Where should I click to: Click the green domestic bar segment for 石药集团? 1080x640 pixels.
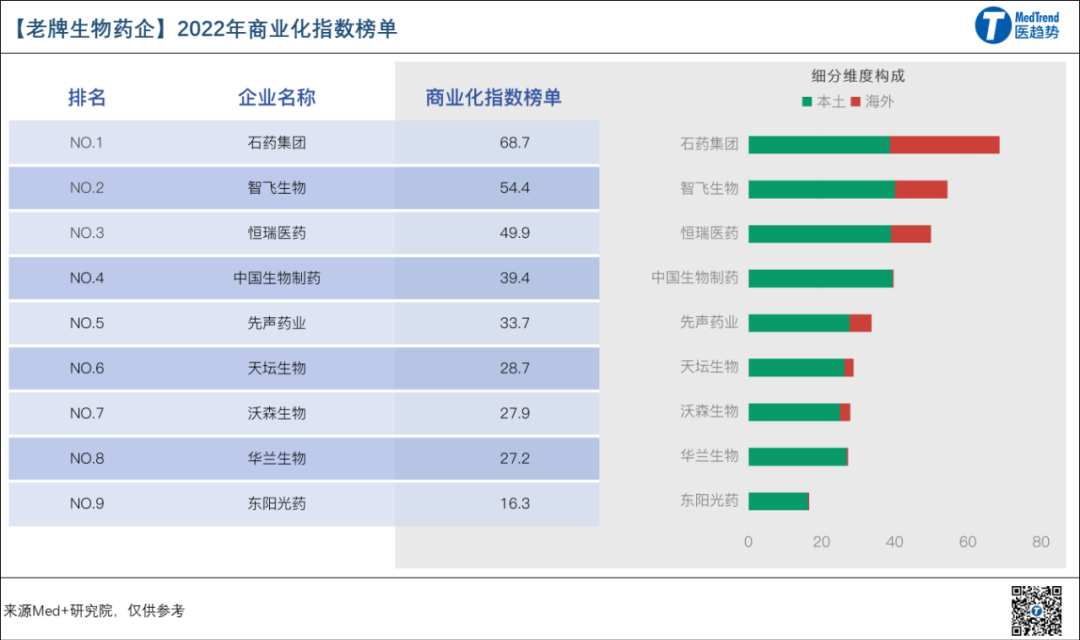819,145
